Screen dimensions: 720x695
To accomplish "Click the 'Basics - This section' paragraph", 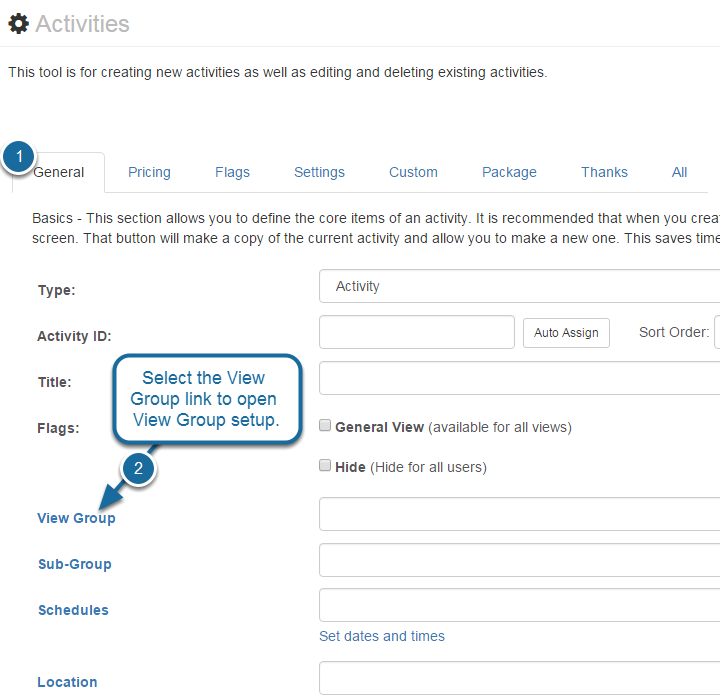I will click(x=376, y=228).
